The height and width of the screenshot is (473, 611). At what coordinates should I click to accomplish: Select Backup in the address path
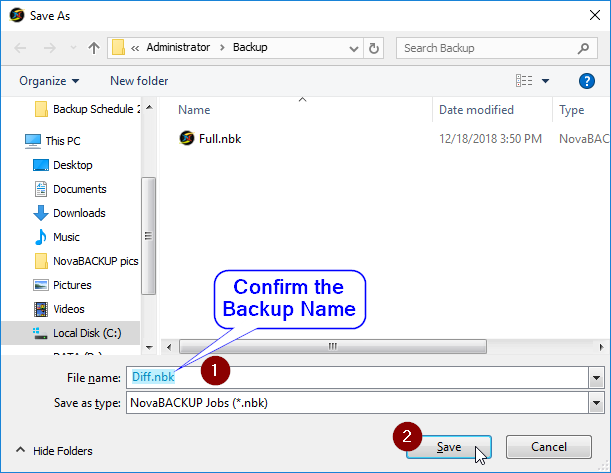pyautogui.click(x=250, y=48)
